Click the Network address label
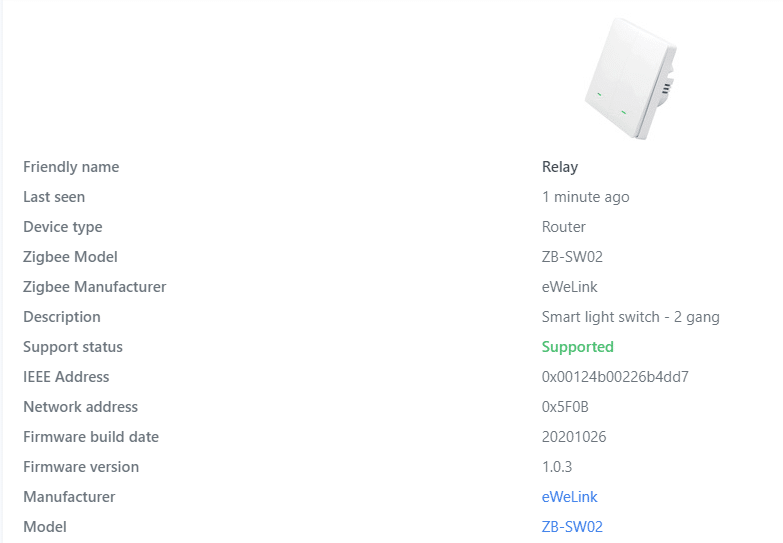This screenshot has width=783, height=543. [80, 407]
